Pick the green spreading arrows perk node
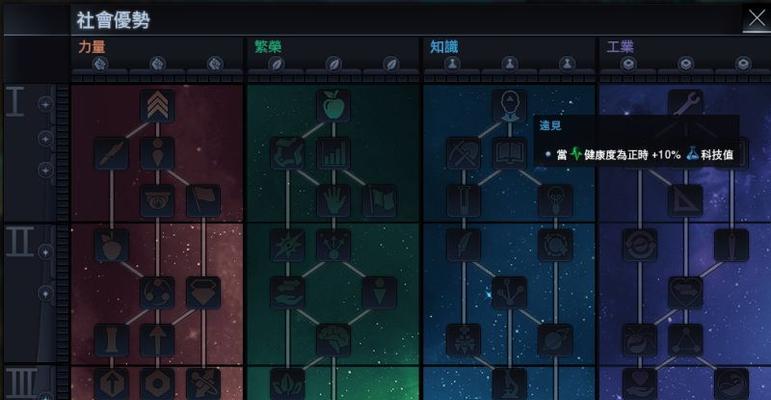Screen dimensions: 771x400 [x=333, y=245]
